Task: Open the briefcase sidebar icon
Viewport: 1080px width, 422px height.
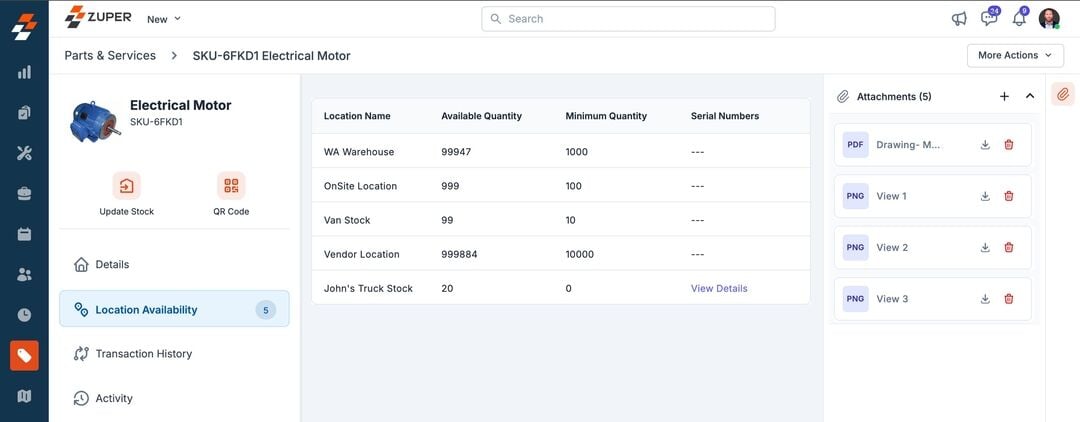Action: coord(24,194)
